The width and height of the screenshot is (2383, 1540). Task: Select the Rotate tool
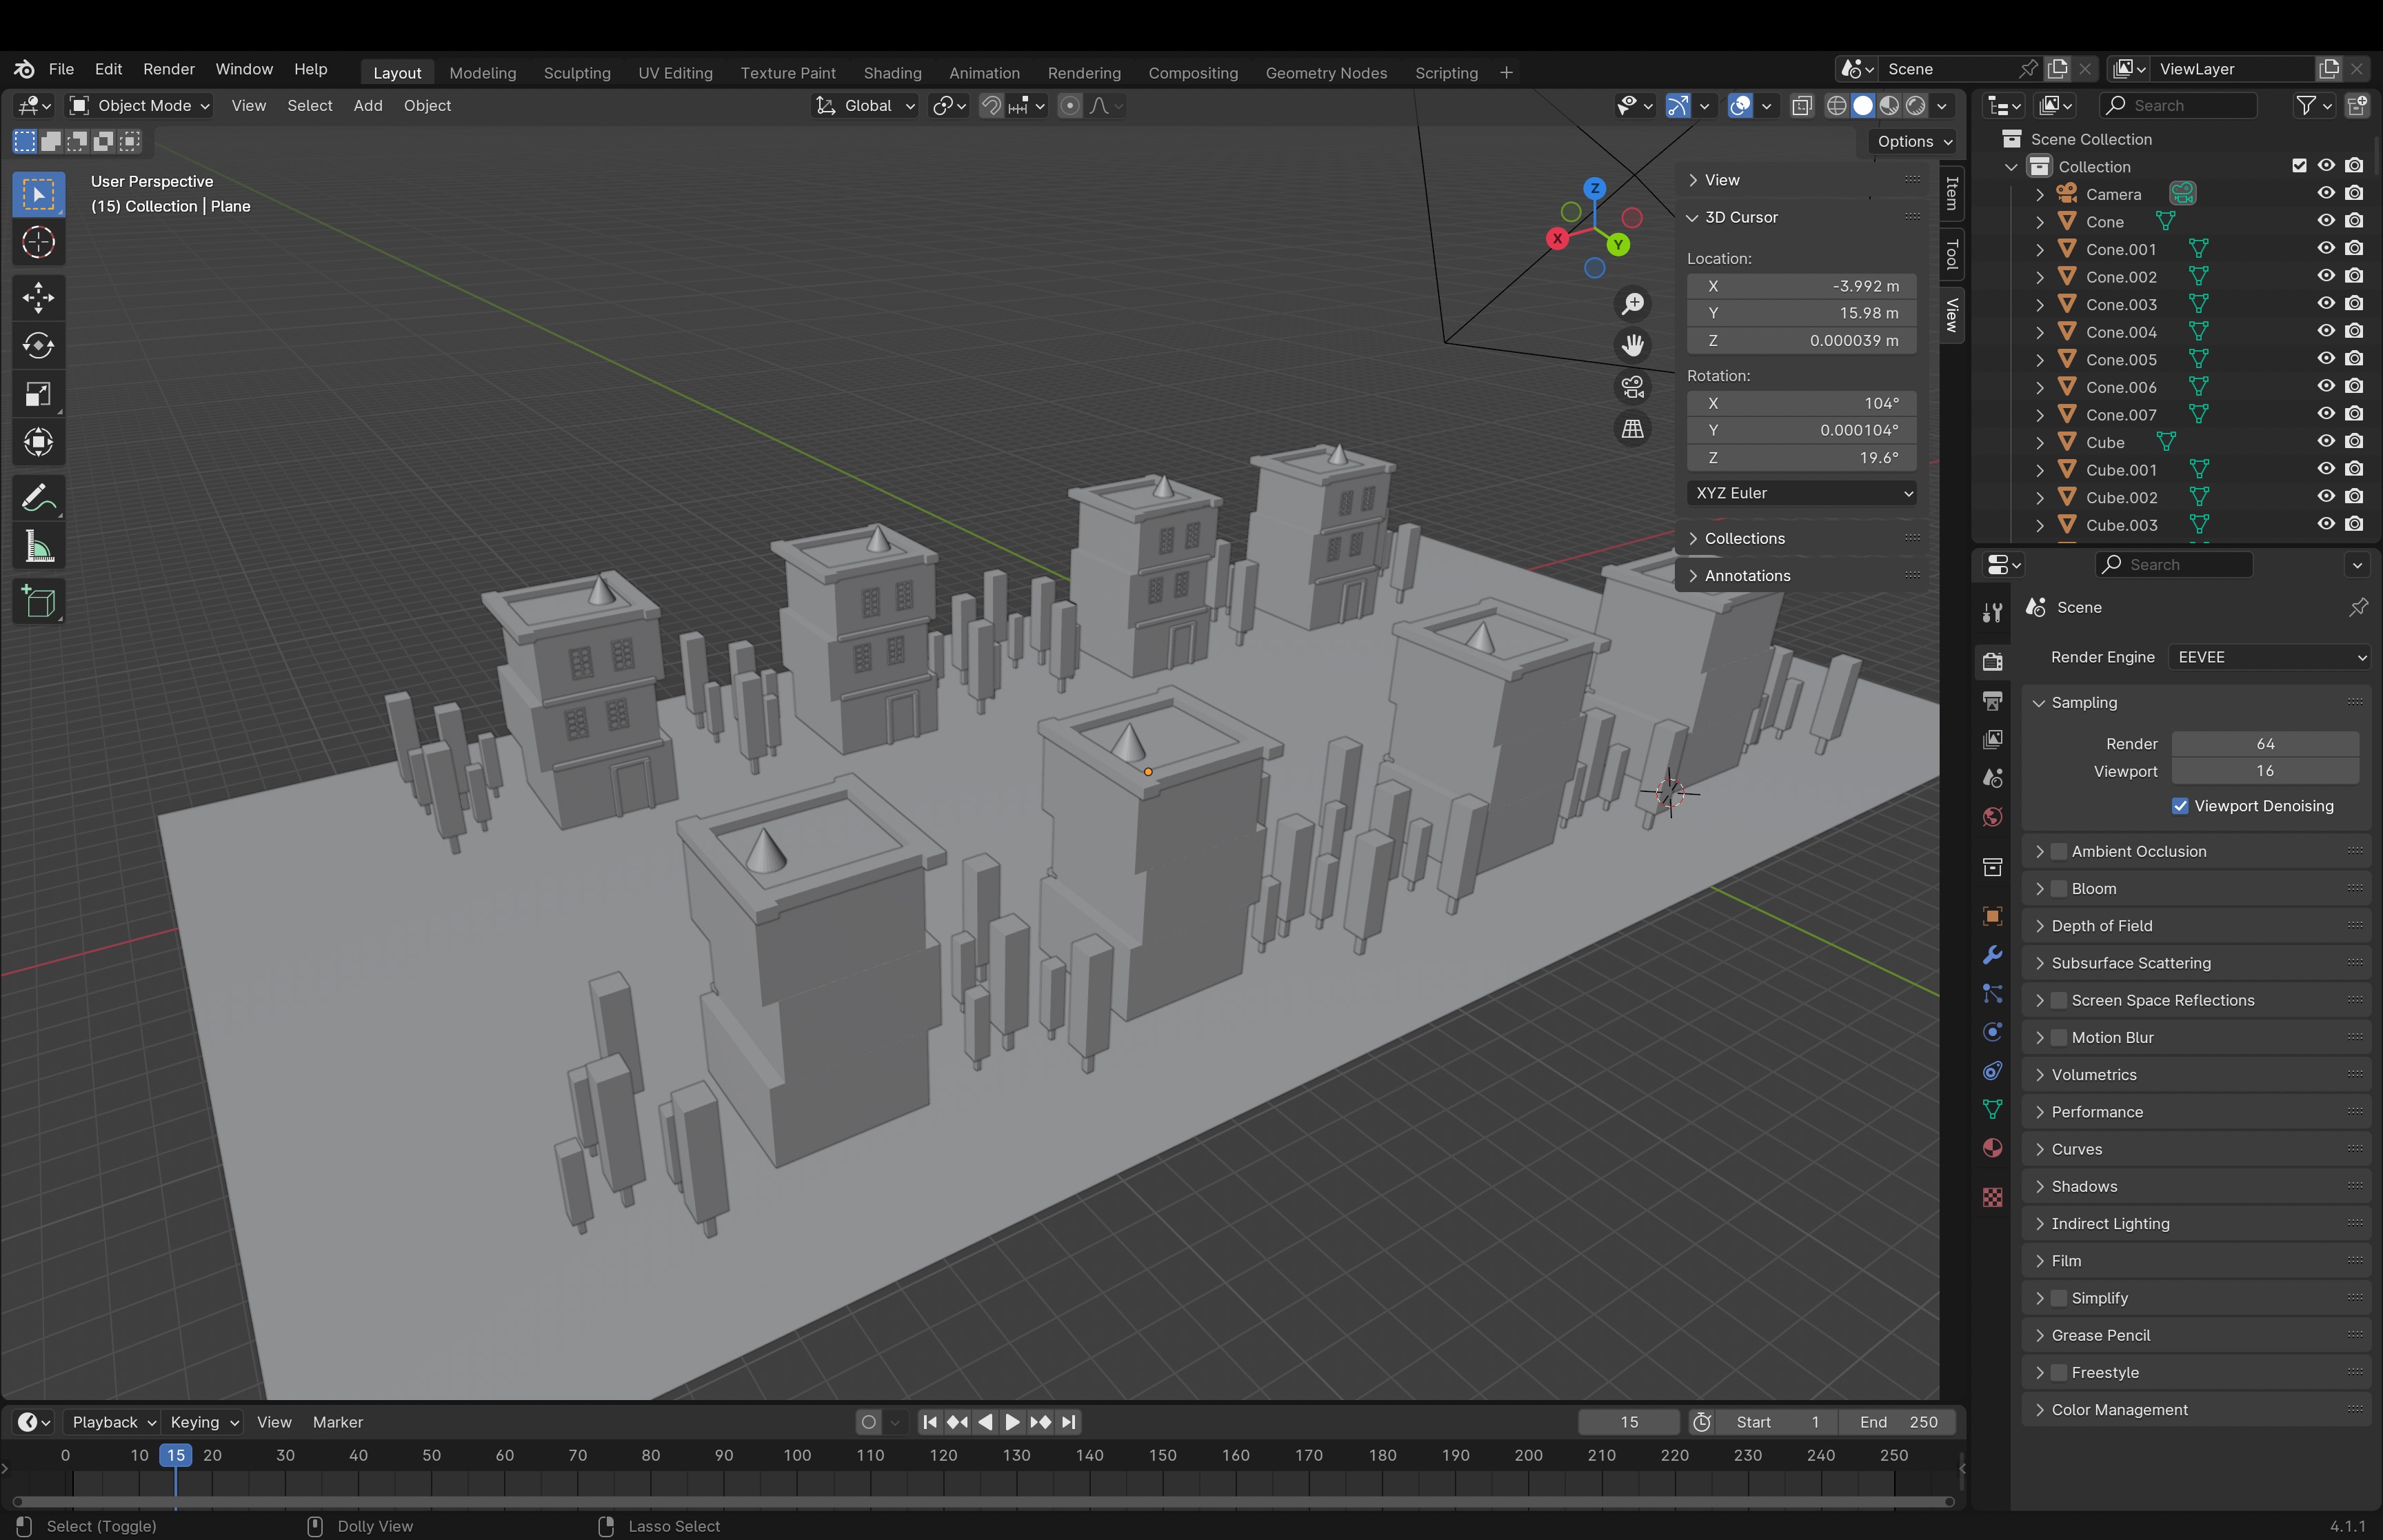click(38, 346)
